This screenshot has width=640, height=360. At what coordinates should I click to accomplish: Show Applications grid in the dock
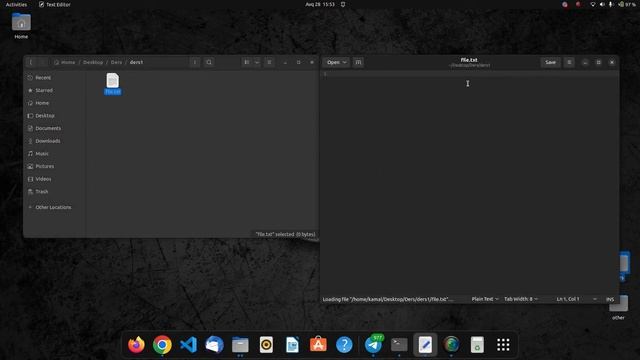(x=503, y=345)
